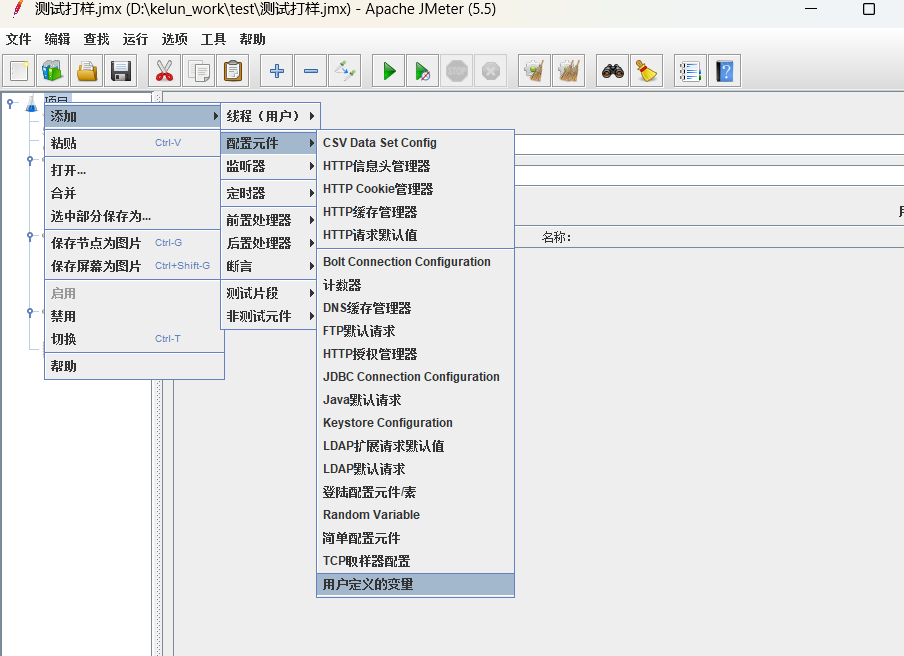The image size is (904, 656).
Task: Choose 打开... from context menu
Action: coord(134,170)
